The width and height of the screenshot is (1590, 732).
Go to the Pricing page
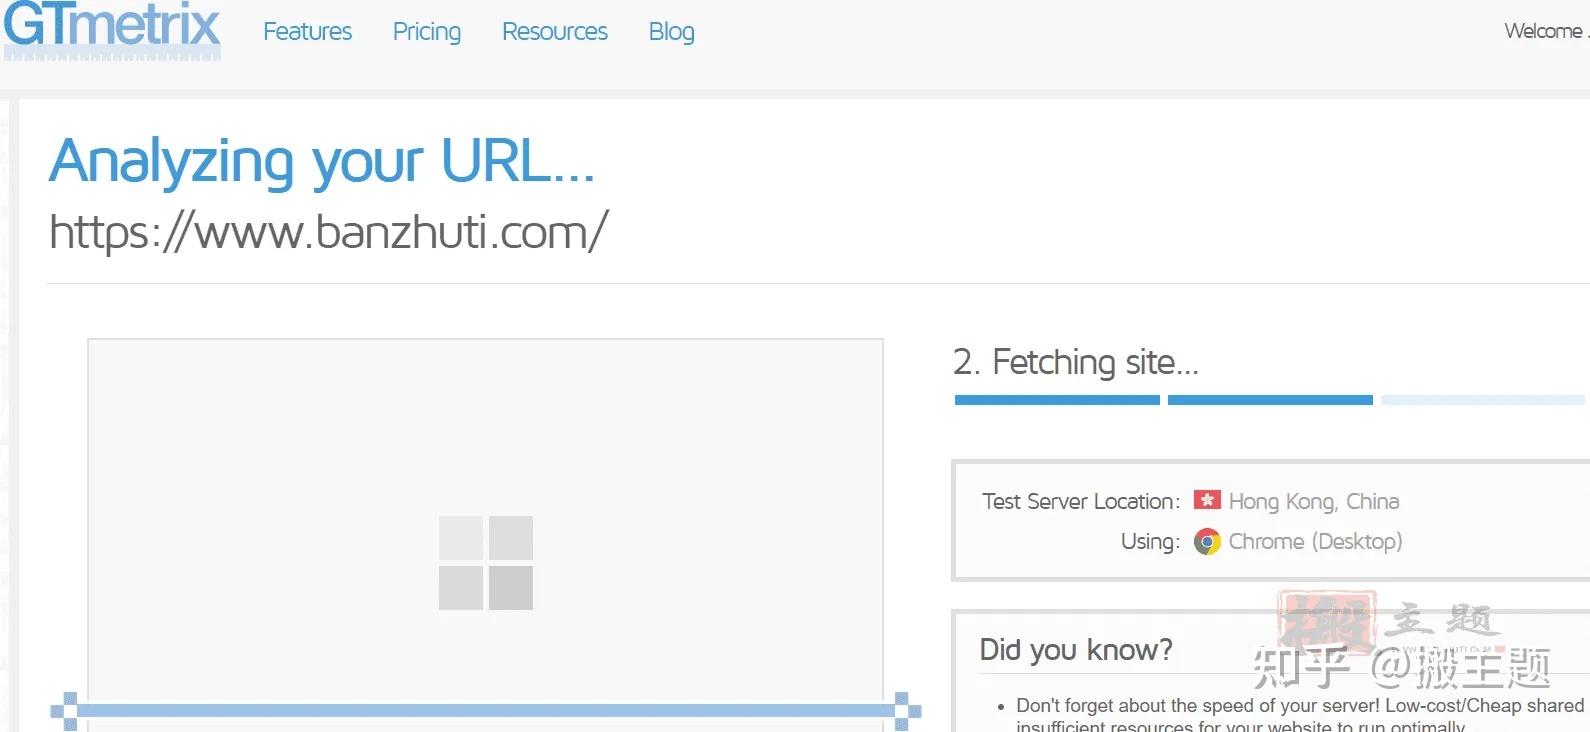[426, 32]
